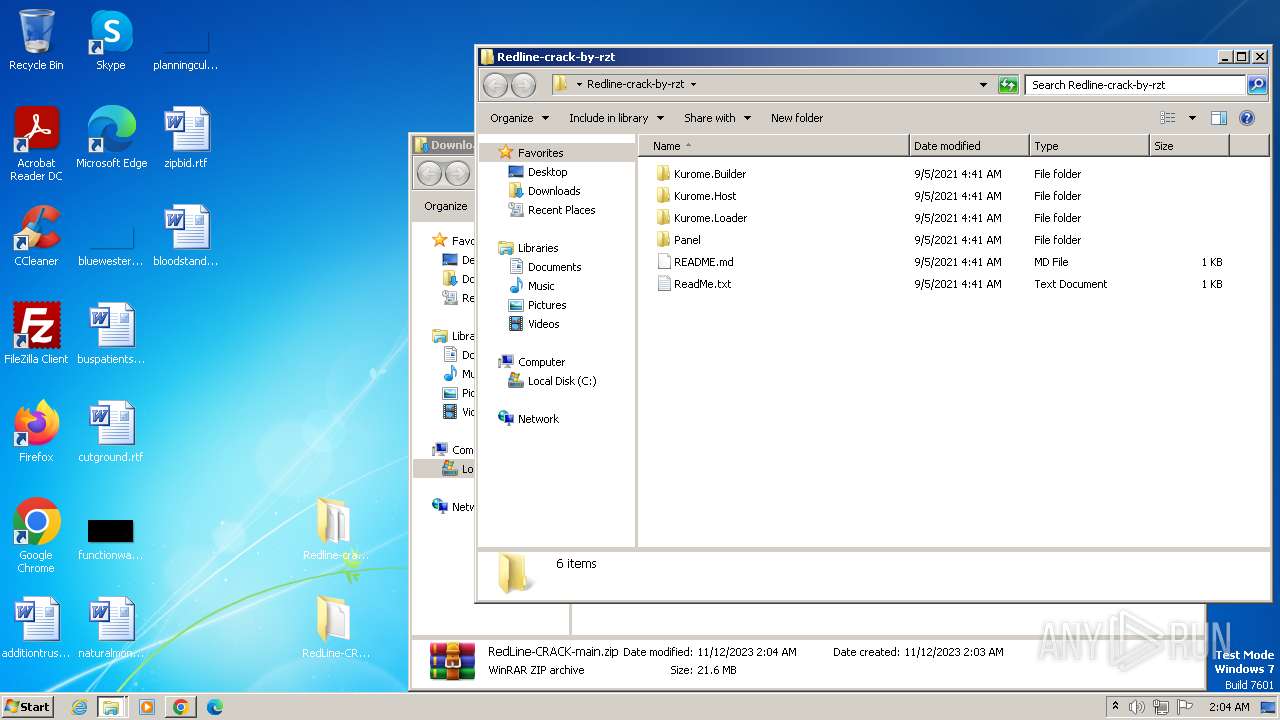The width and height of the screenshot is (1280, 720).
Task: Open Pictures library
Action: pyautogui.click(x=547, y=305)
